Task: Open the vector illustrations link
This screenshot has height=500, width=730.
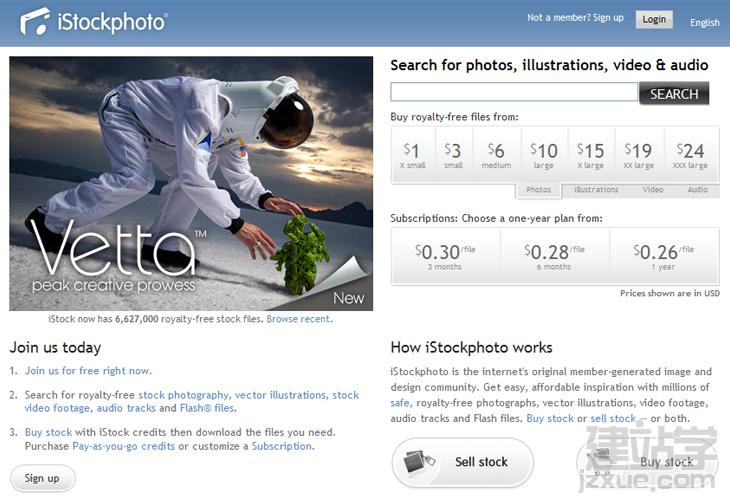Action: (x=280, y=395)
